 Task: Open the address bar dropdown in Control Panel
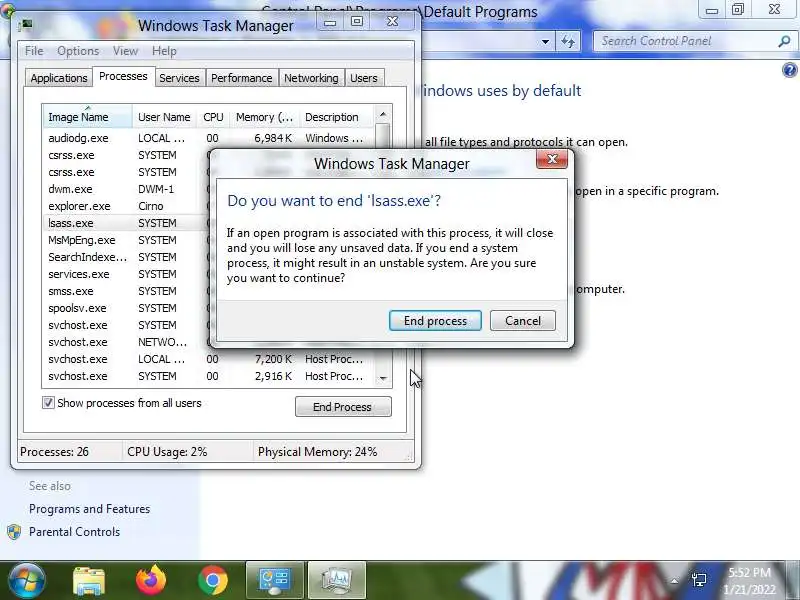(x=545, y=41)
